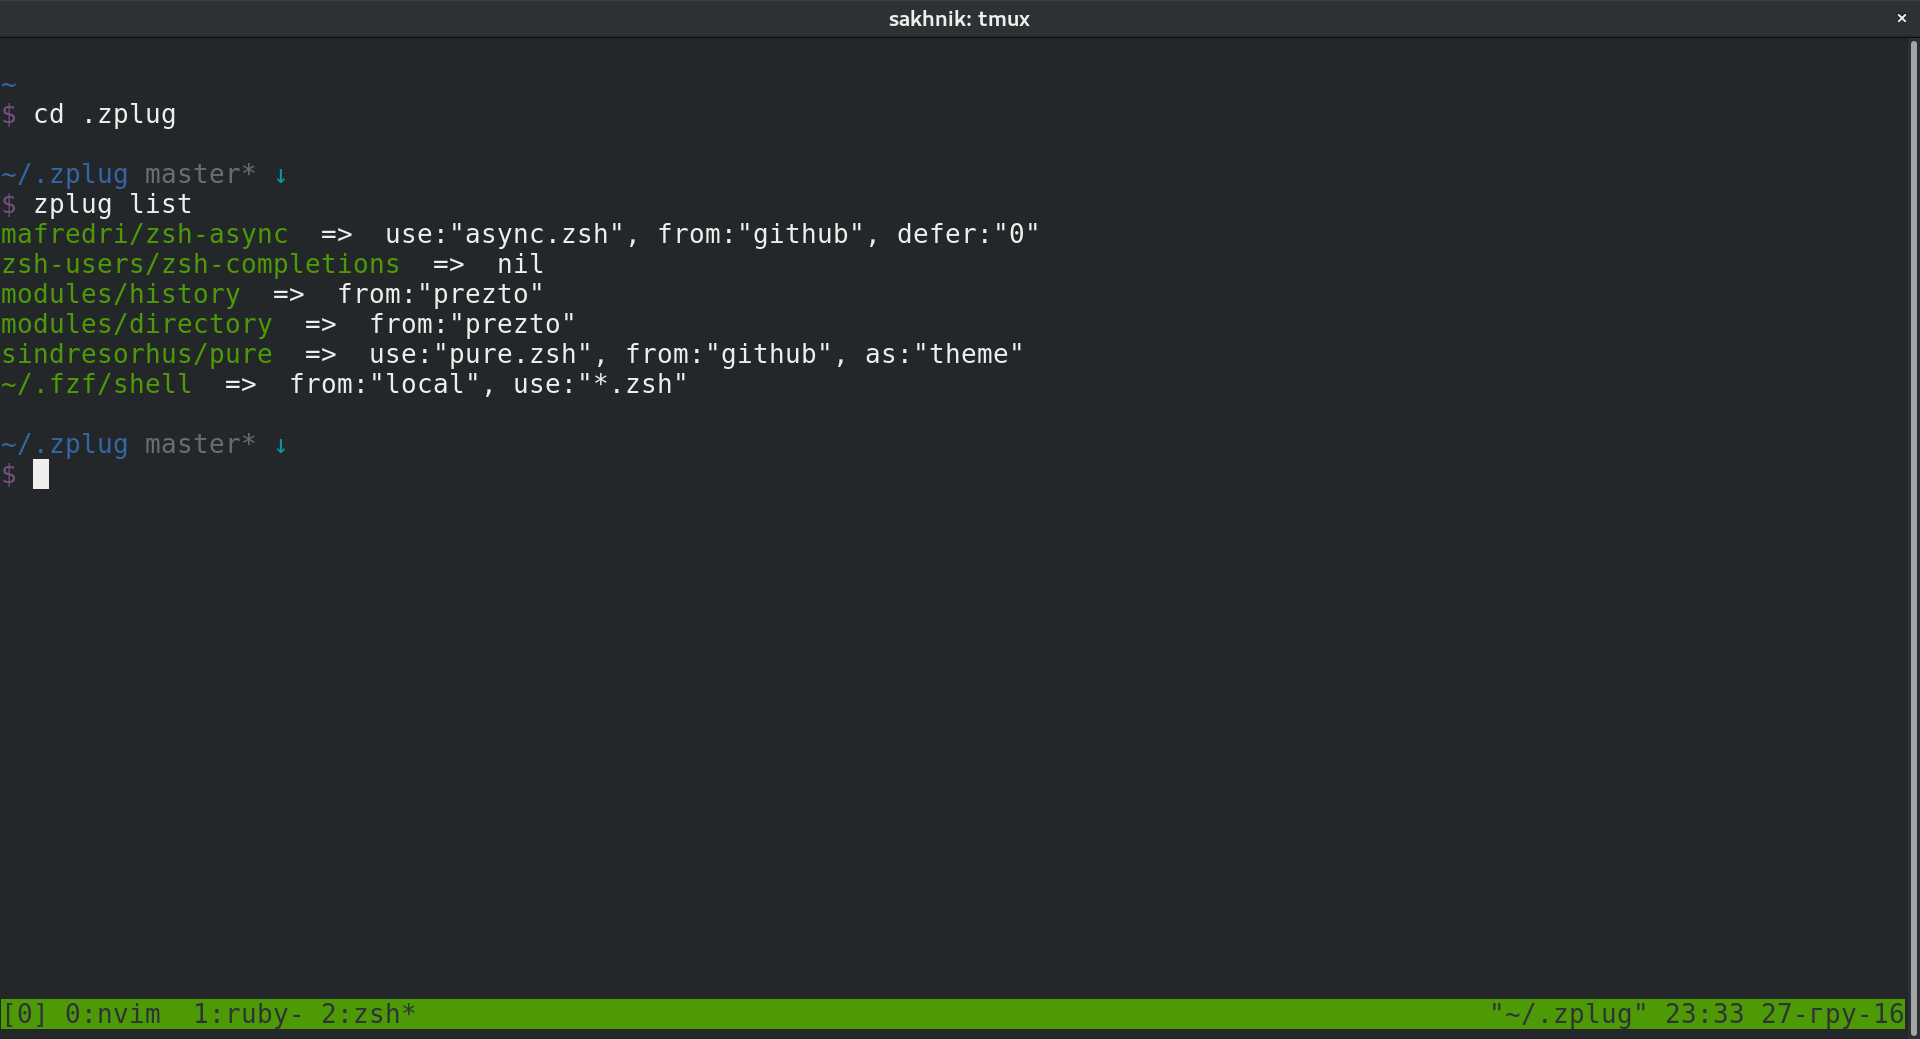
Task: Click from:"prezto" on the modules/history row
Action: pyautogui.click(x=440, y=295)
